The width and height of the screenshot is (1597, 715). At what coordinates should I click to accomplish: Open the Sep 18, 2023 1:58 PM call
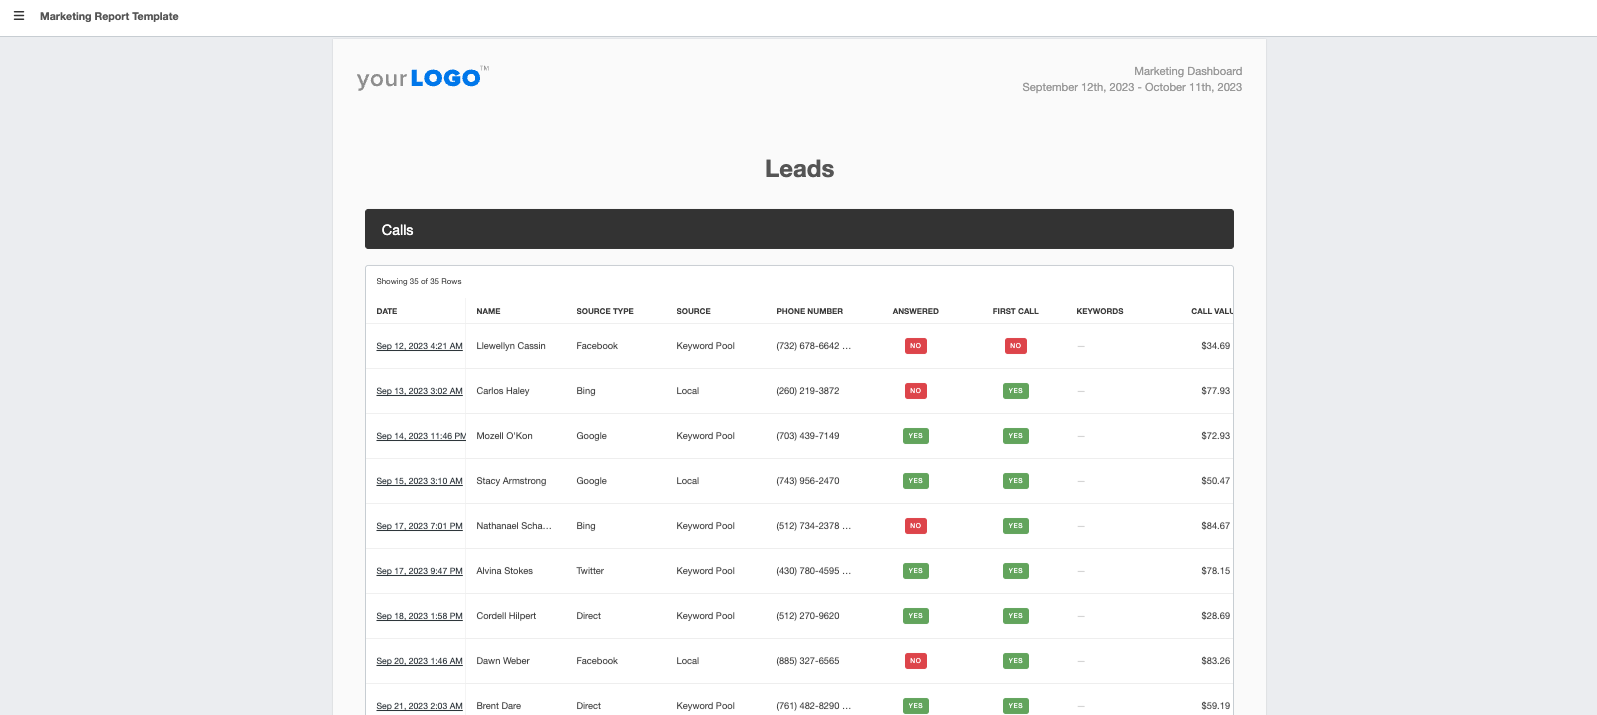click(419, 616)
